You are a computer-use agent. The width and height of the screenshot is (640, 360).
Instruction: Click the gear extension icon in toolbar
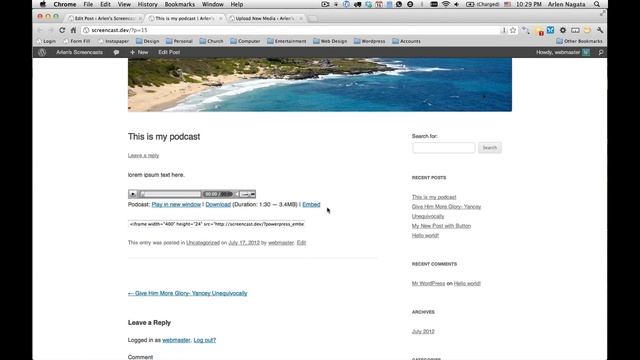563,30
